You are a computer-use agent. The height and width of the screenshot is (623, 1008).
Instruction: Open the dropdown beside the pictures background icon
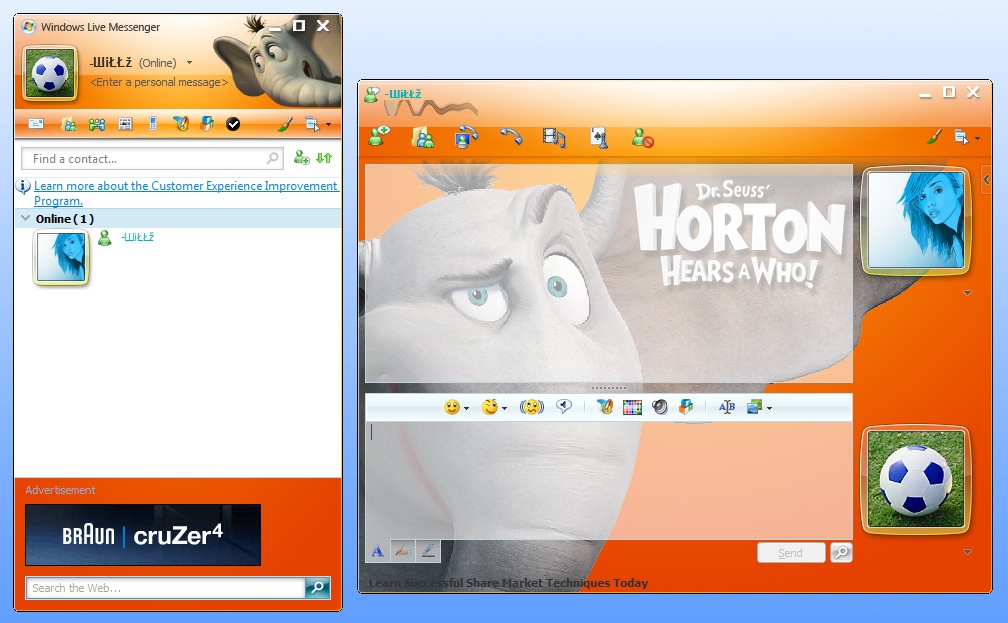coord(770,408)
